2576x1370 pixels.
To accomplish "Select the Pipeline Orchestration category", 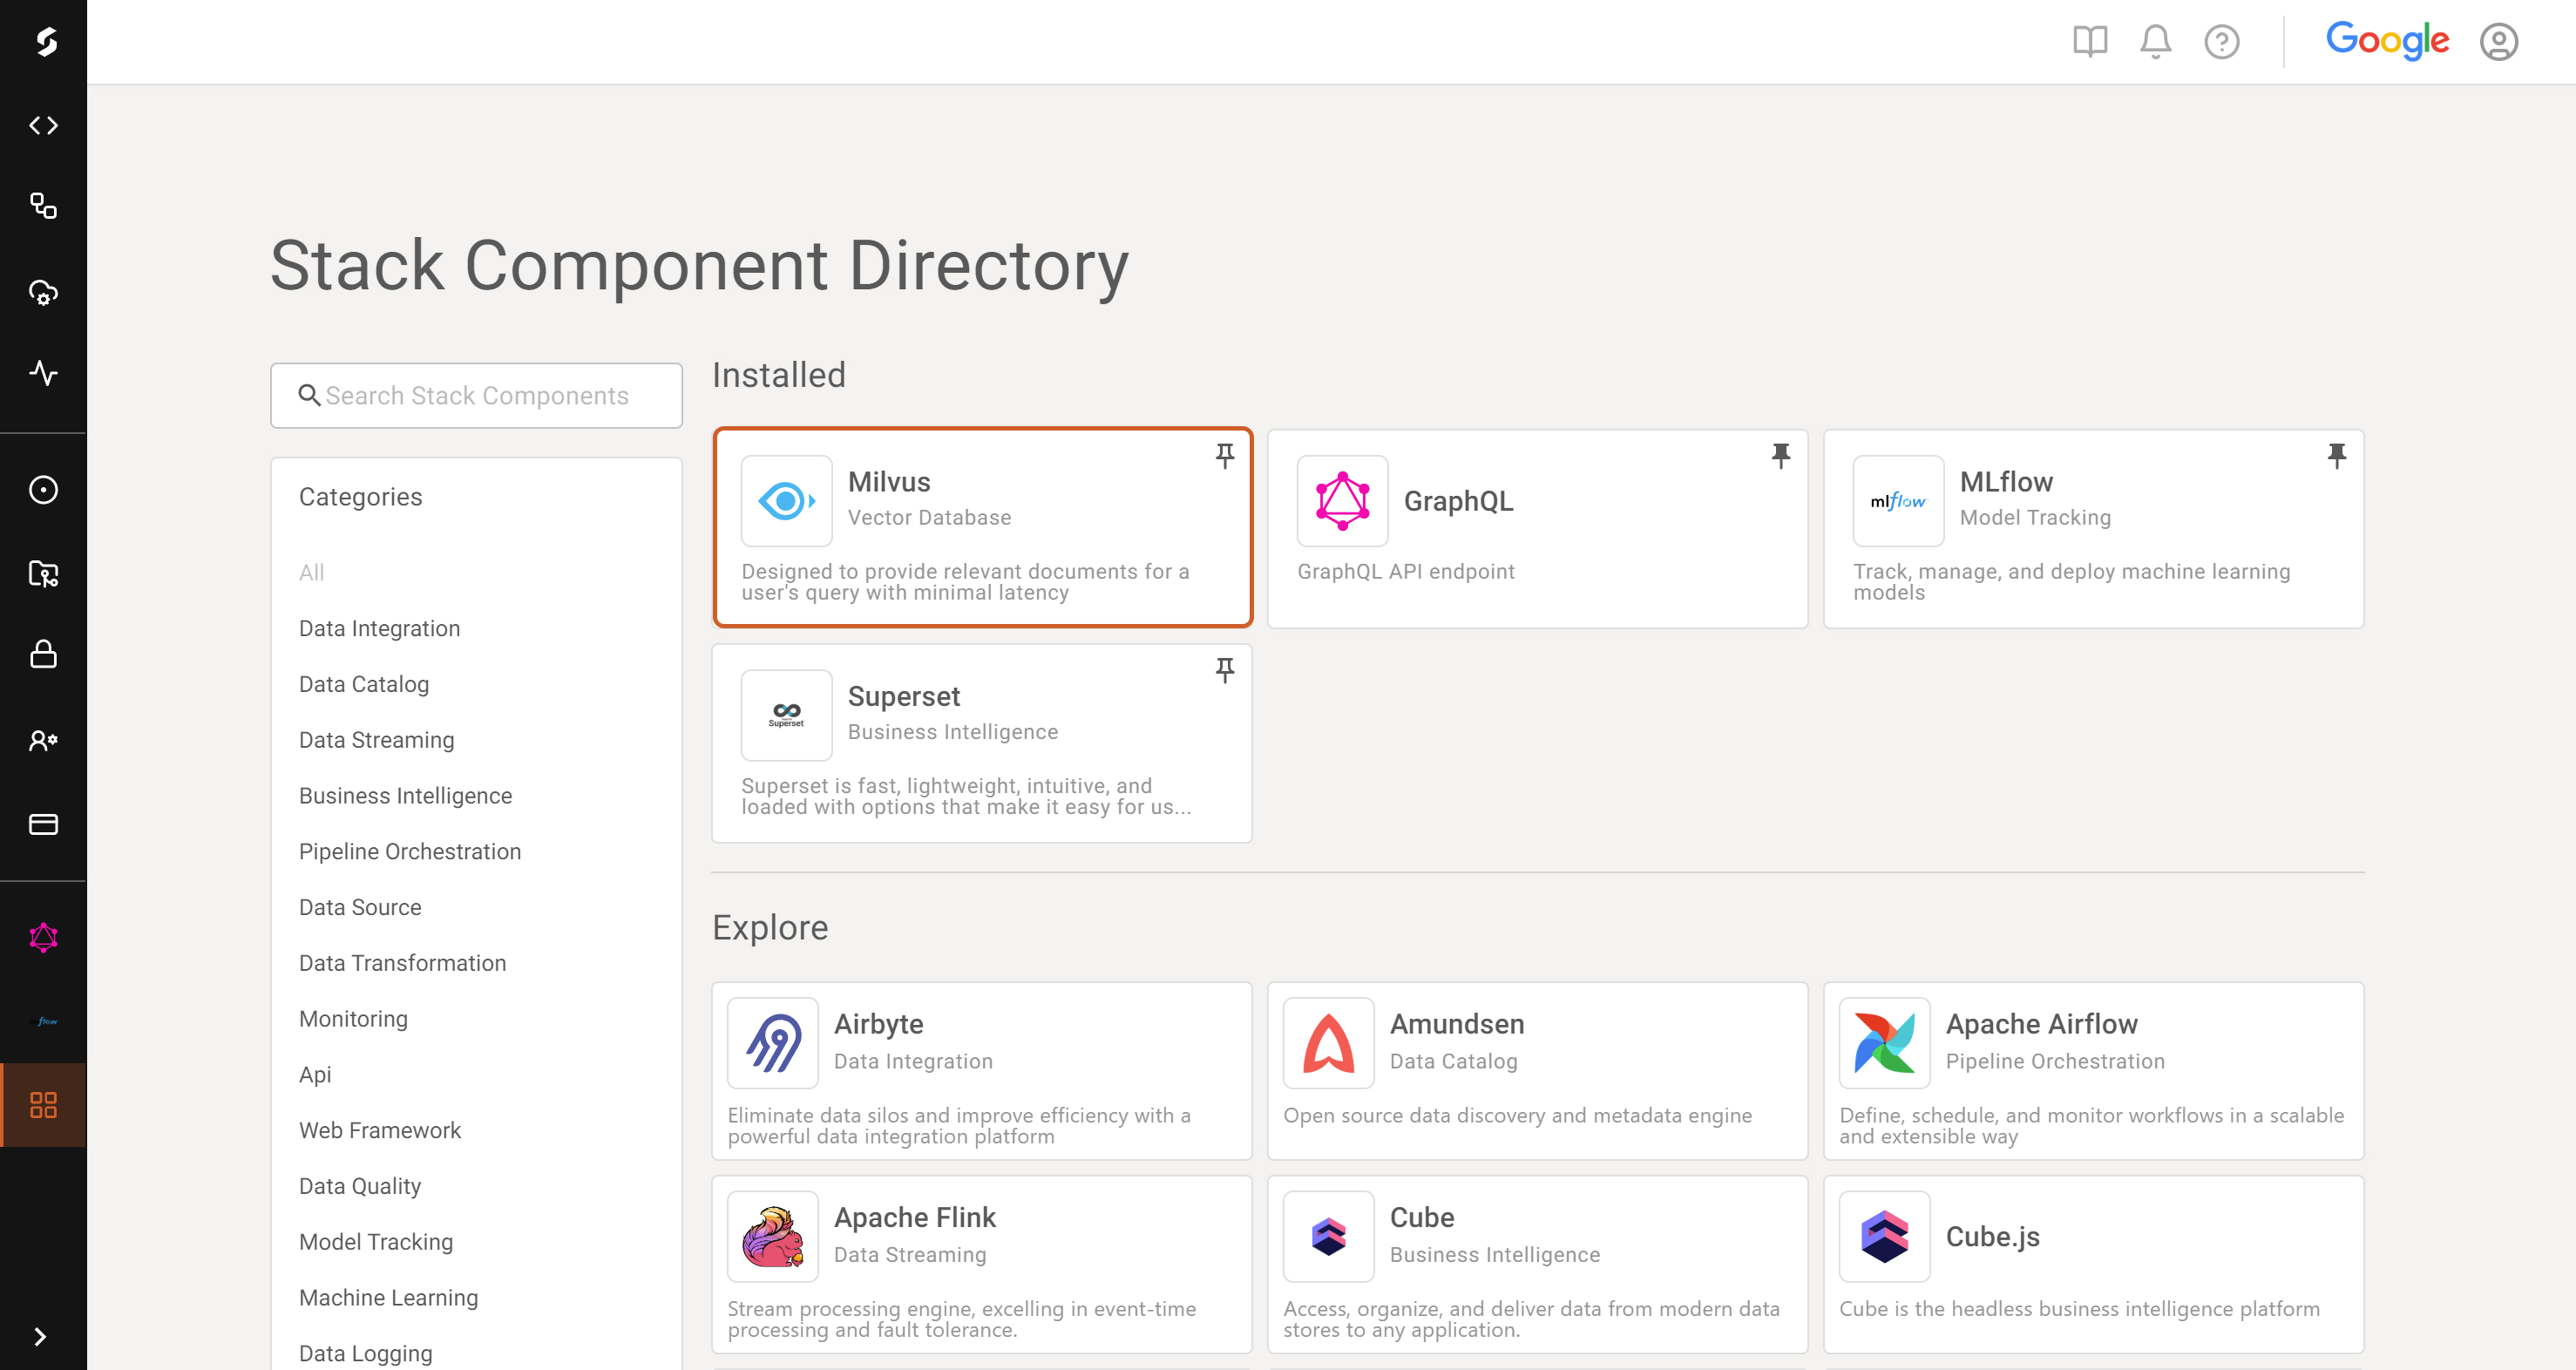I will 410,851.
